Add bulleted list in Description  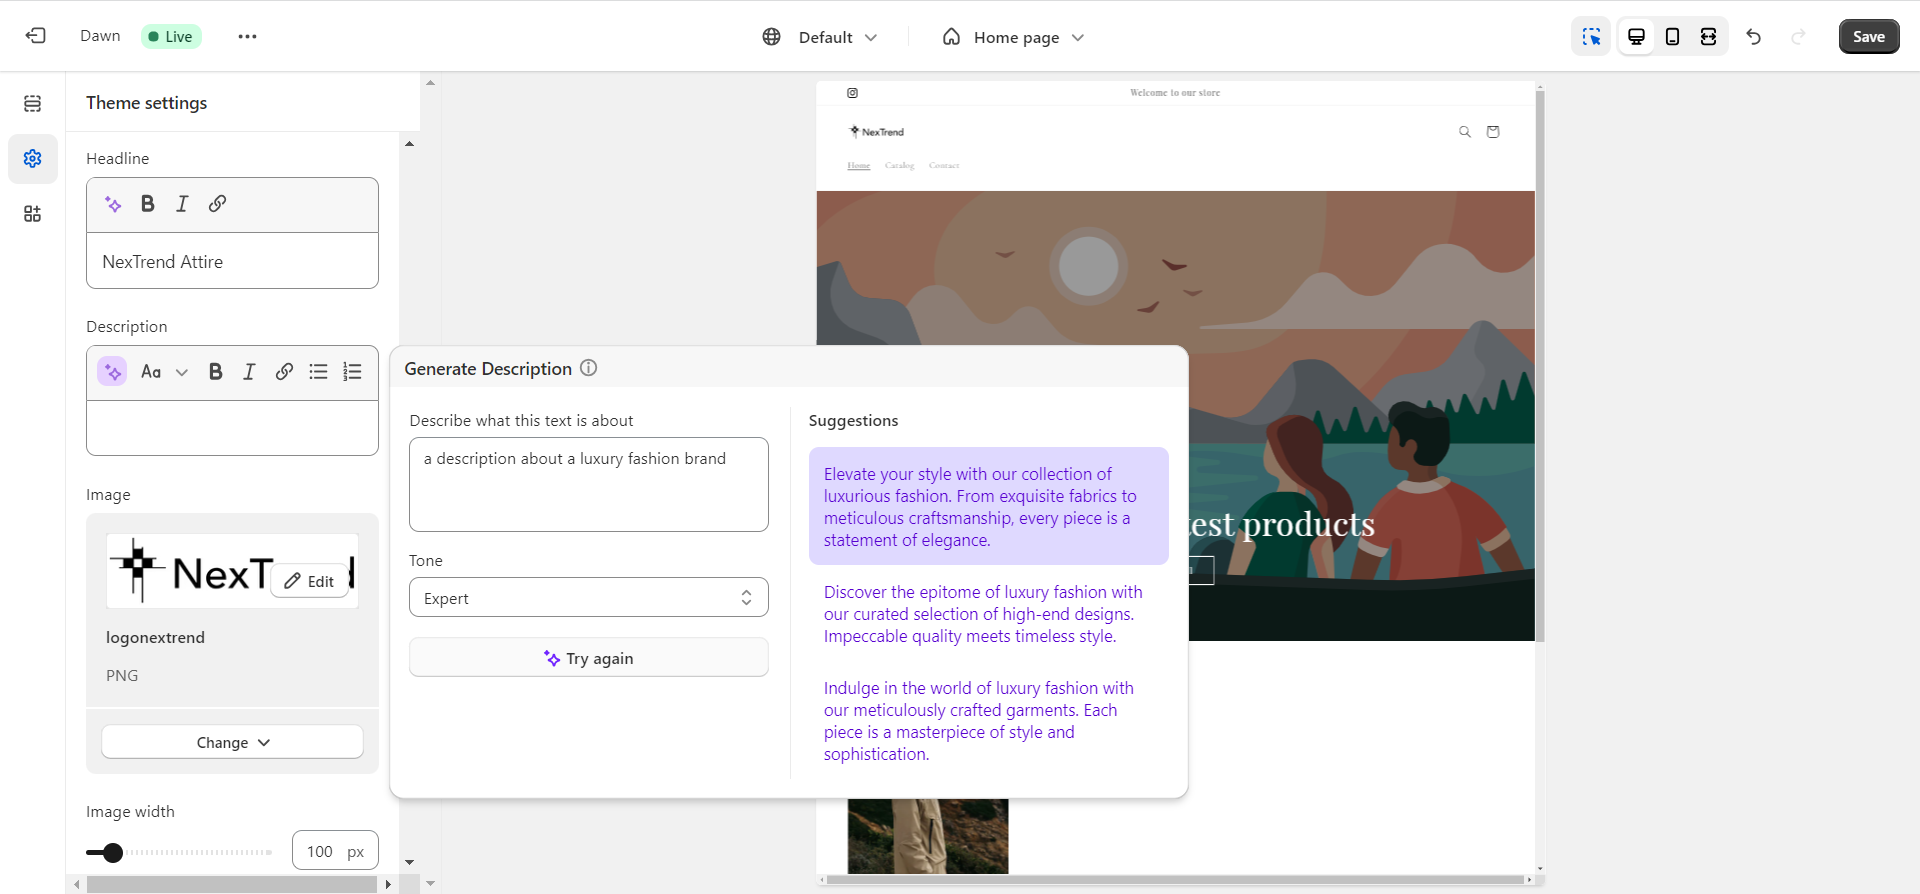click(318, 372)
